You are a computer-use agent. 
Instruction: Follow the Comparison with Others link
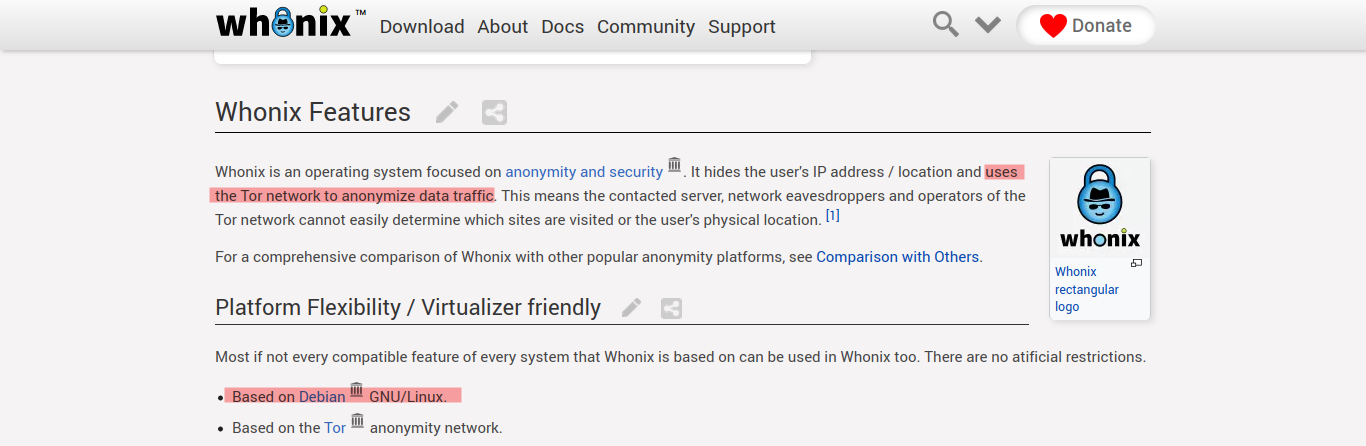[898, 257]
